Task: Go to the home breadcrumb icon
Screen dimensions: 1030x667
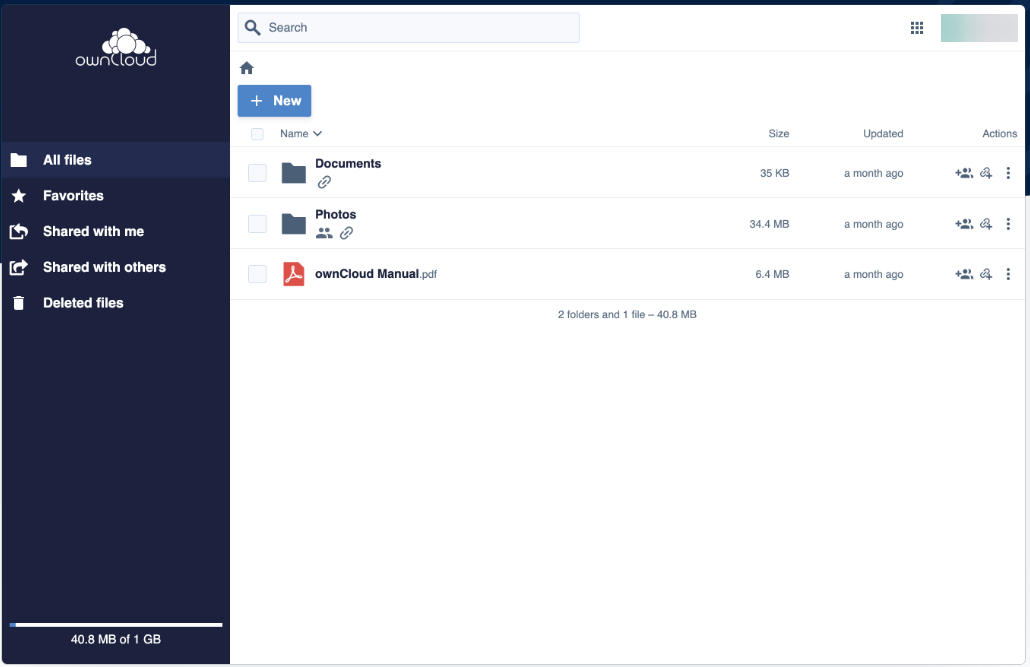Action: tap(247, 68)
